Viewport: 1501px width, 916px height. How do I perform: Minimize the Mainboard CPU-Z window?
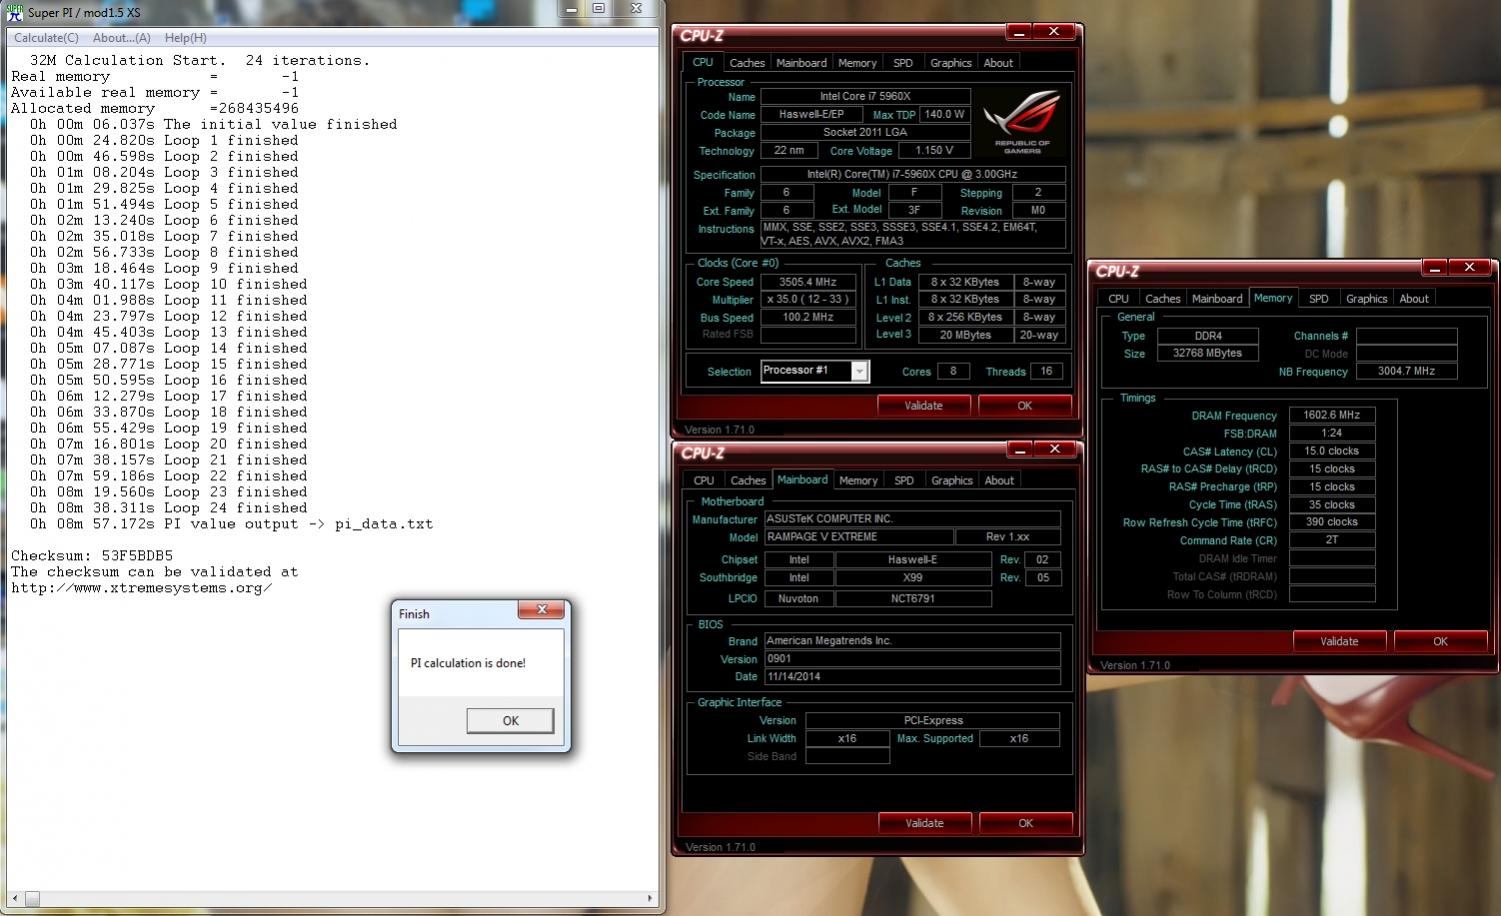[1019, 449]
